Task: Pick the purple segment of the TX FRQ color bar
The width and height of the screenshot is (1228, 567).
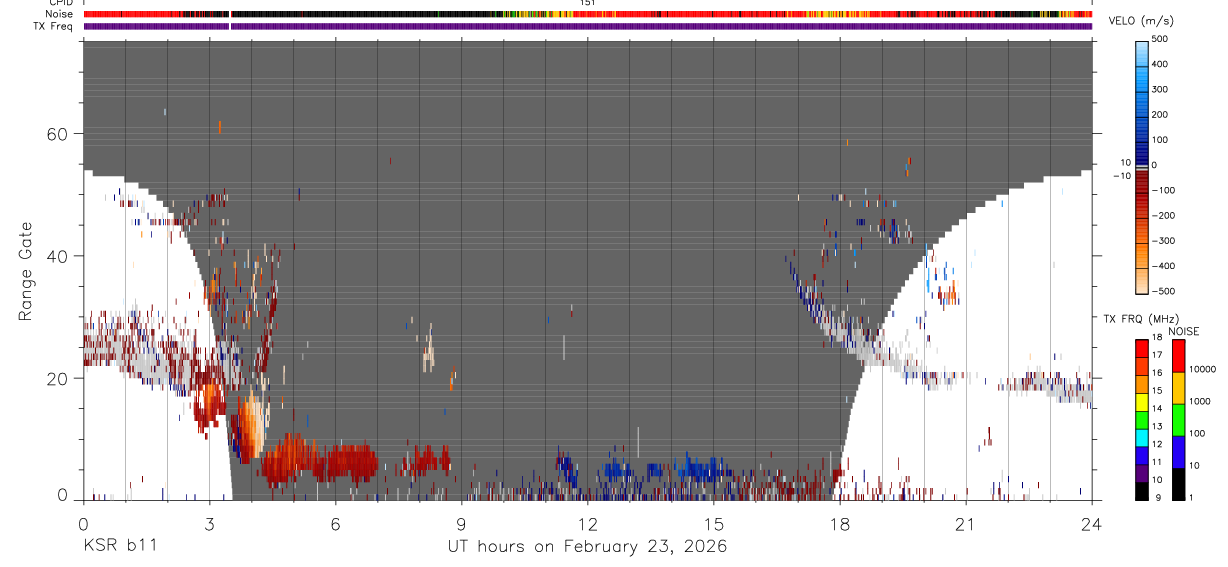Action: (1141, 471)
